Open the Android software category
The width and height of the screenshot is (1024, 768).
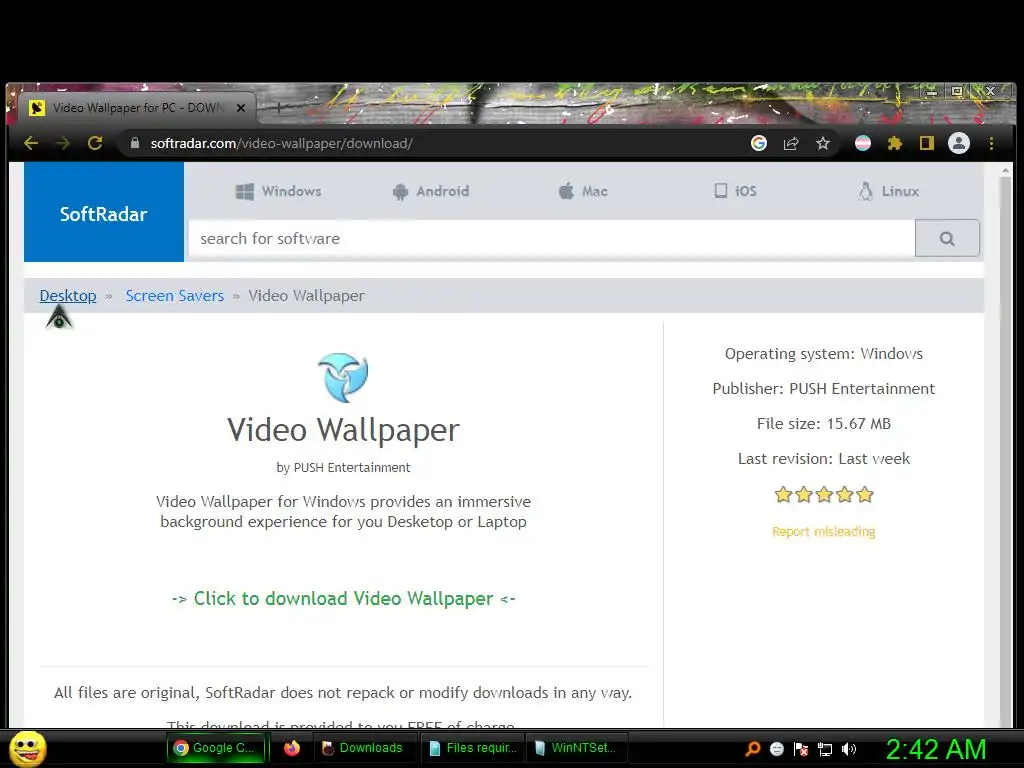430,191
